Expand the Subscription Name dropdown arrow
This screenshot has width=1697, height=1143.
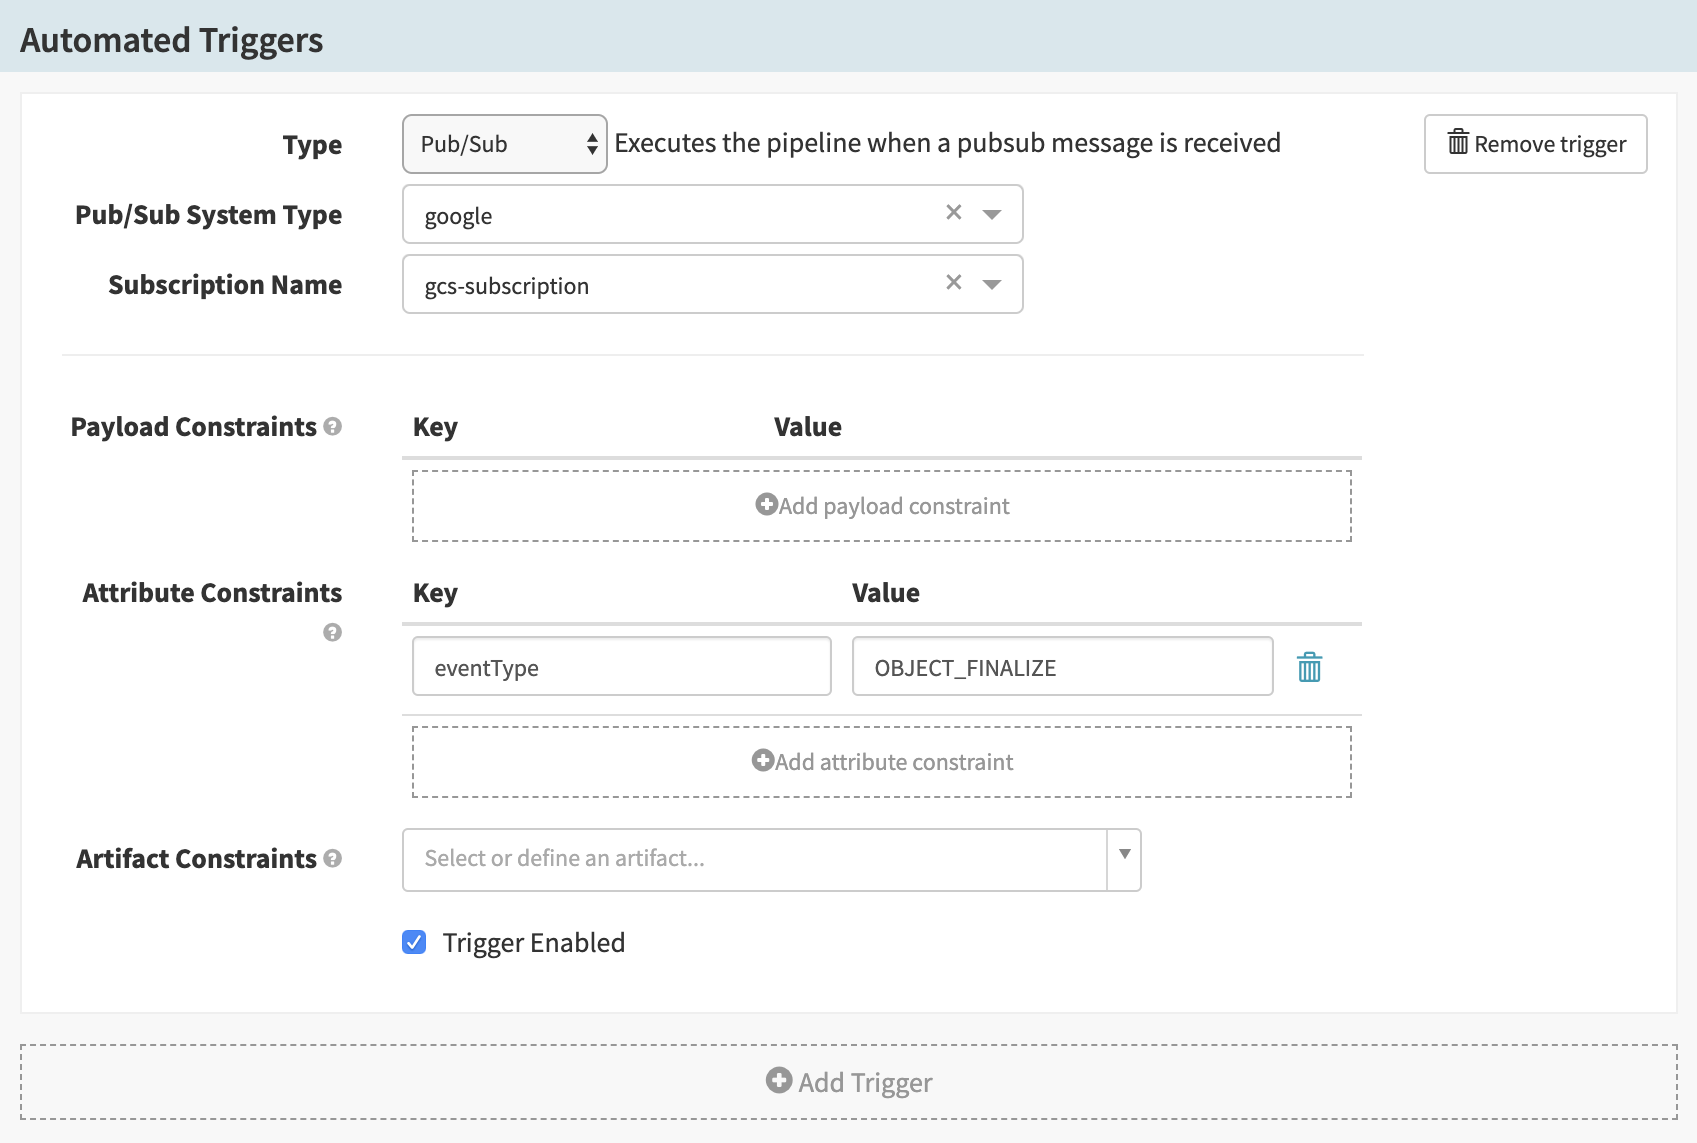coord(992,284)
